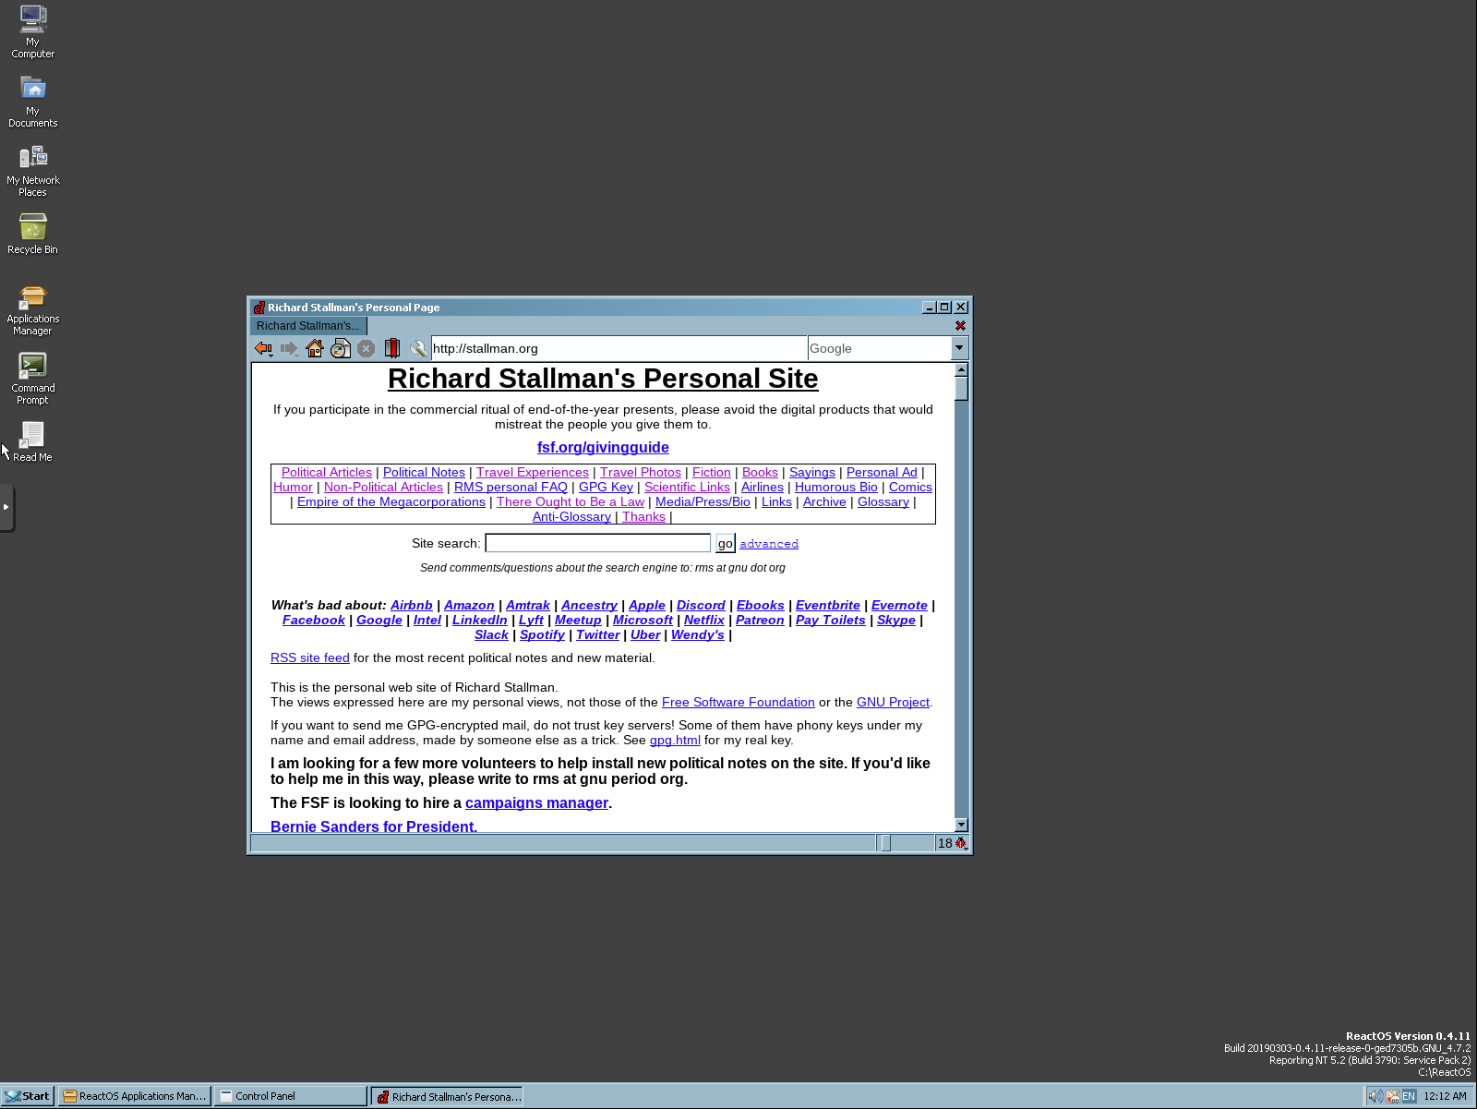Image resolution: width=1477 pixels, height=1109 pixels.
Task: Click the grayed forward arrow in browser toolbar
Action: (x=289, y=348)
